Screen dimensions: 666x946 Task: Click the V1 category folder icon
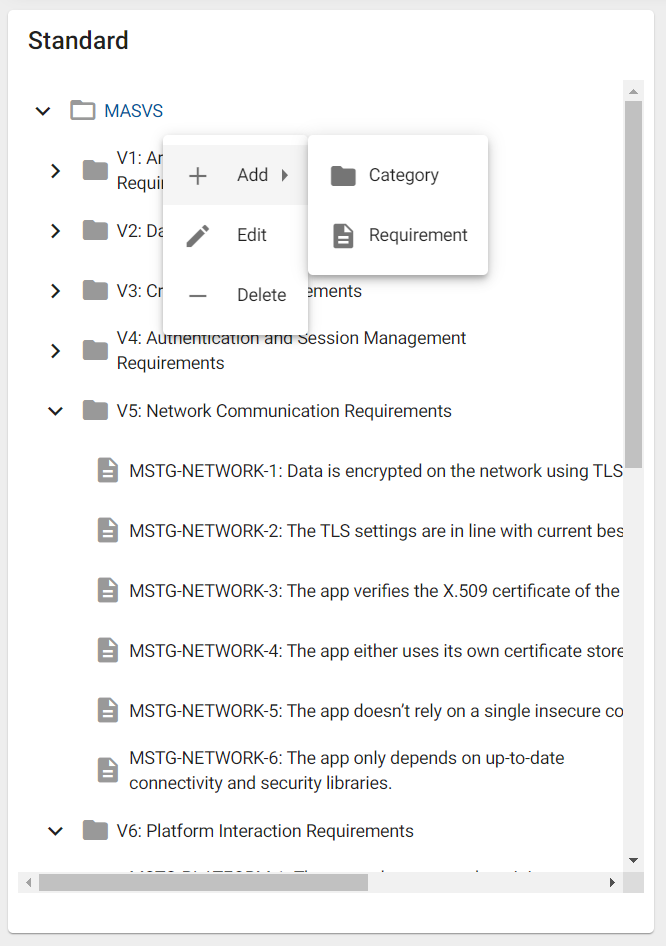pos(95,170)
